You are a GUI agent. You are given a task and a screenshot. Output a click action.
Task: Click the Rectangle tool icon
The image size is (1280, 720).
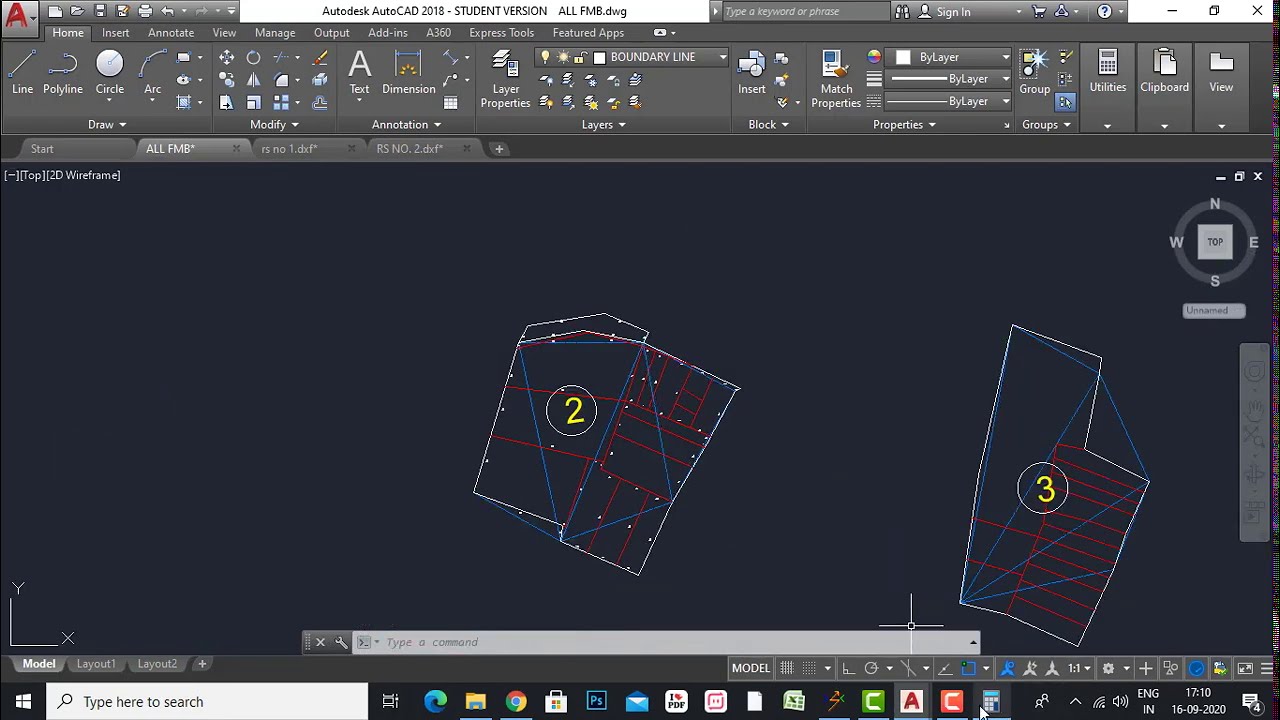(x=183, y=58)
